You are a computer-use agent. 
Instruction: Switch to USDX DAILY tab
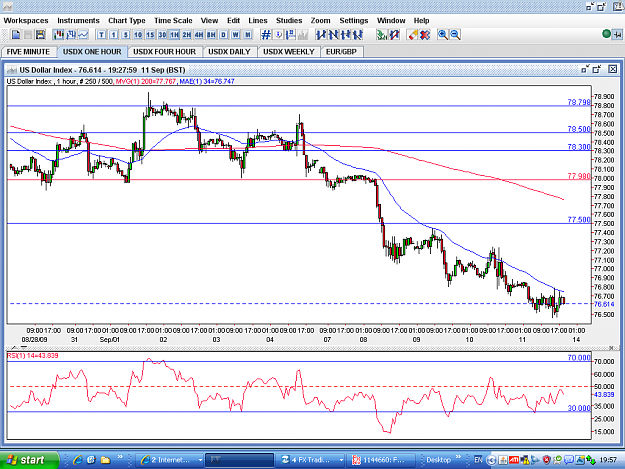(x=229, y=52)
